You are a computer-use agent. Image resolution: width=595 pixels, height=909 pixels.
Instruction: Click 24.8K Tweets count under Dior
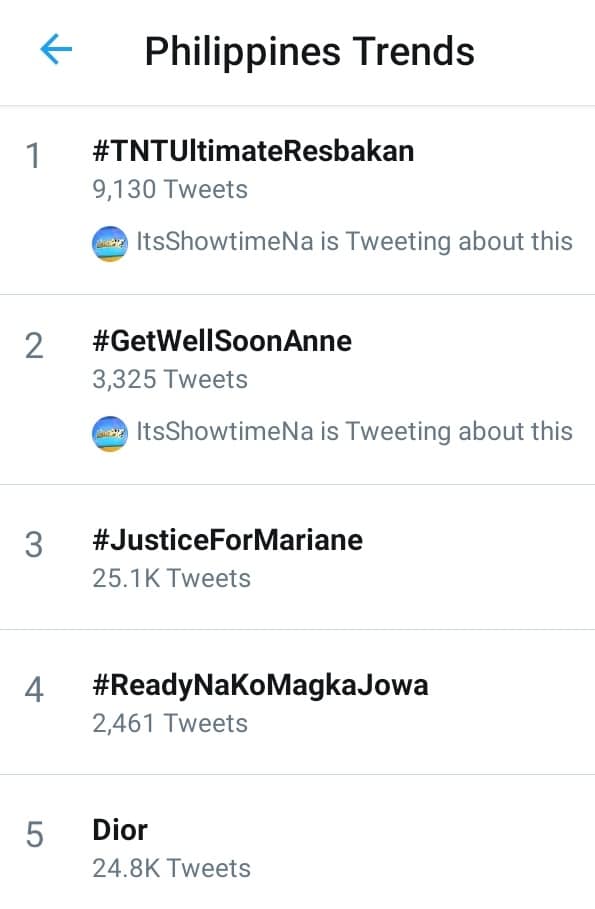tap(172, 868)
